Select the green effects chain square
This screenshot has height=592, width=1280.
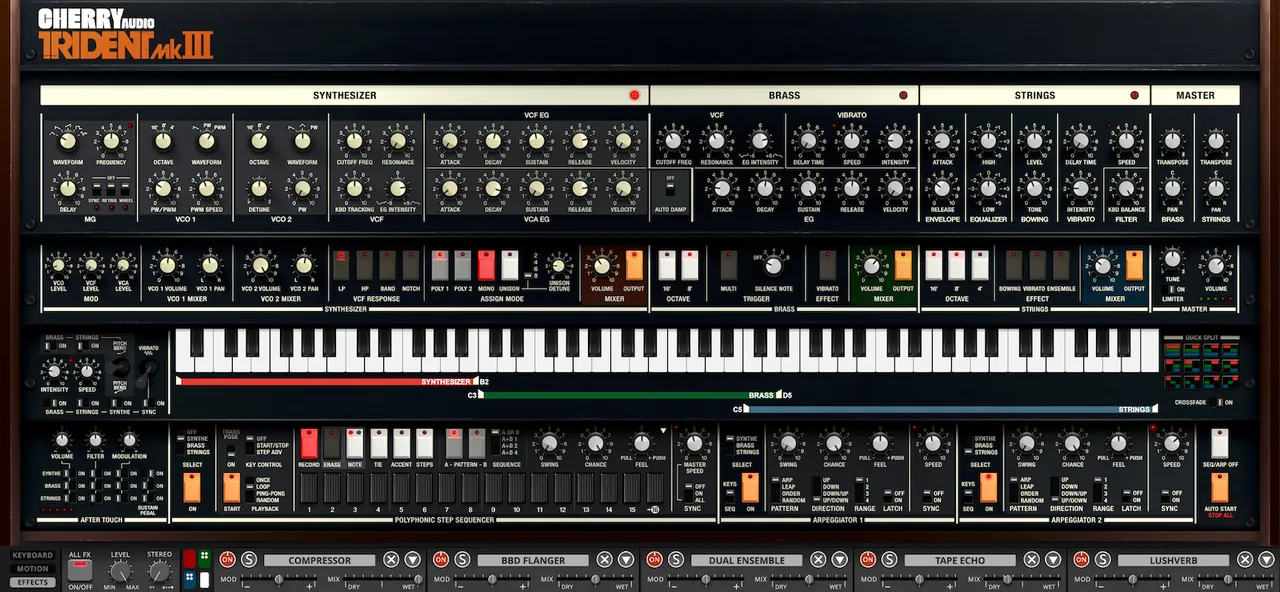click(204, 559)
